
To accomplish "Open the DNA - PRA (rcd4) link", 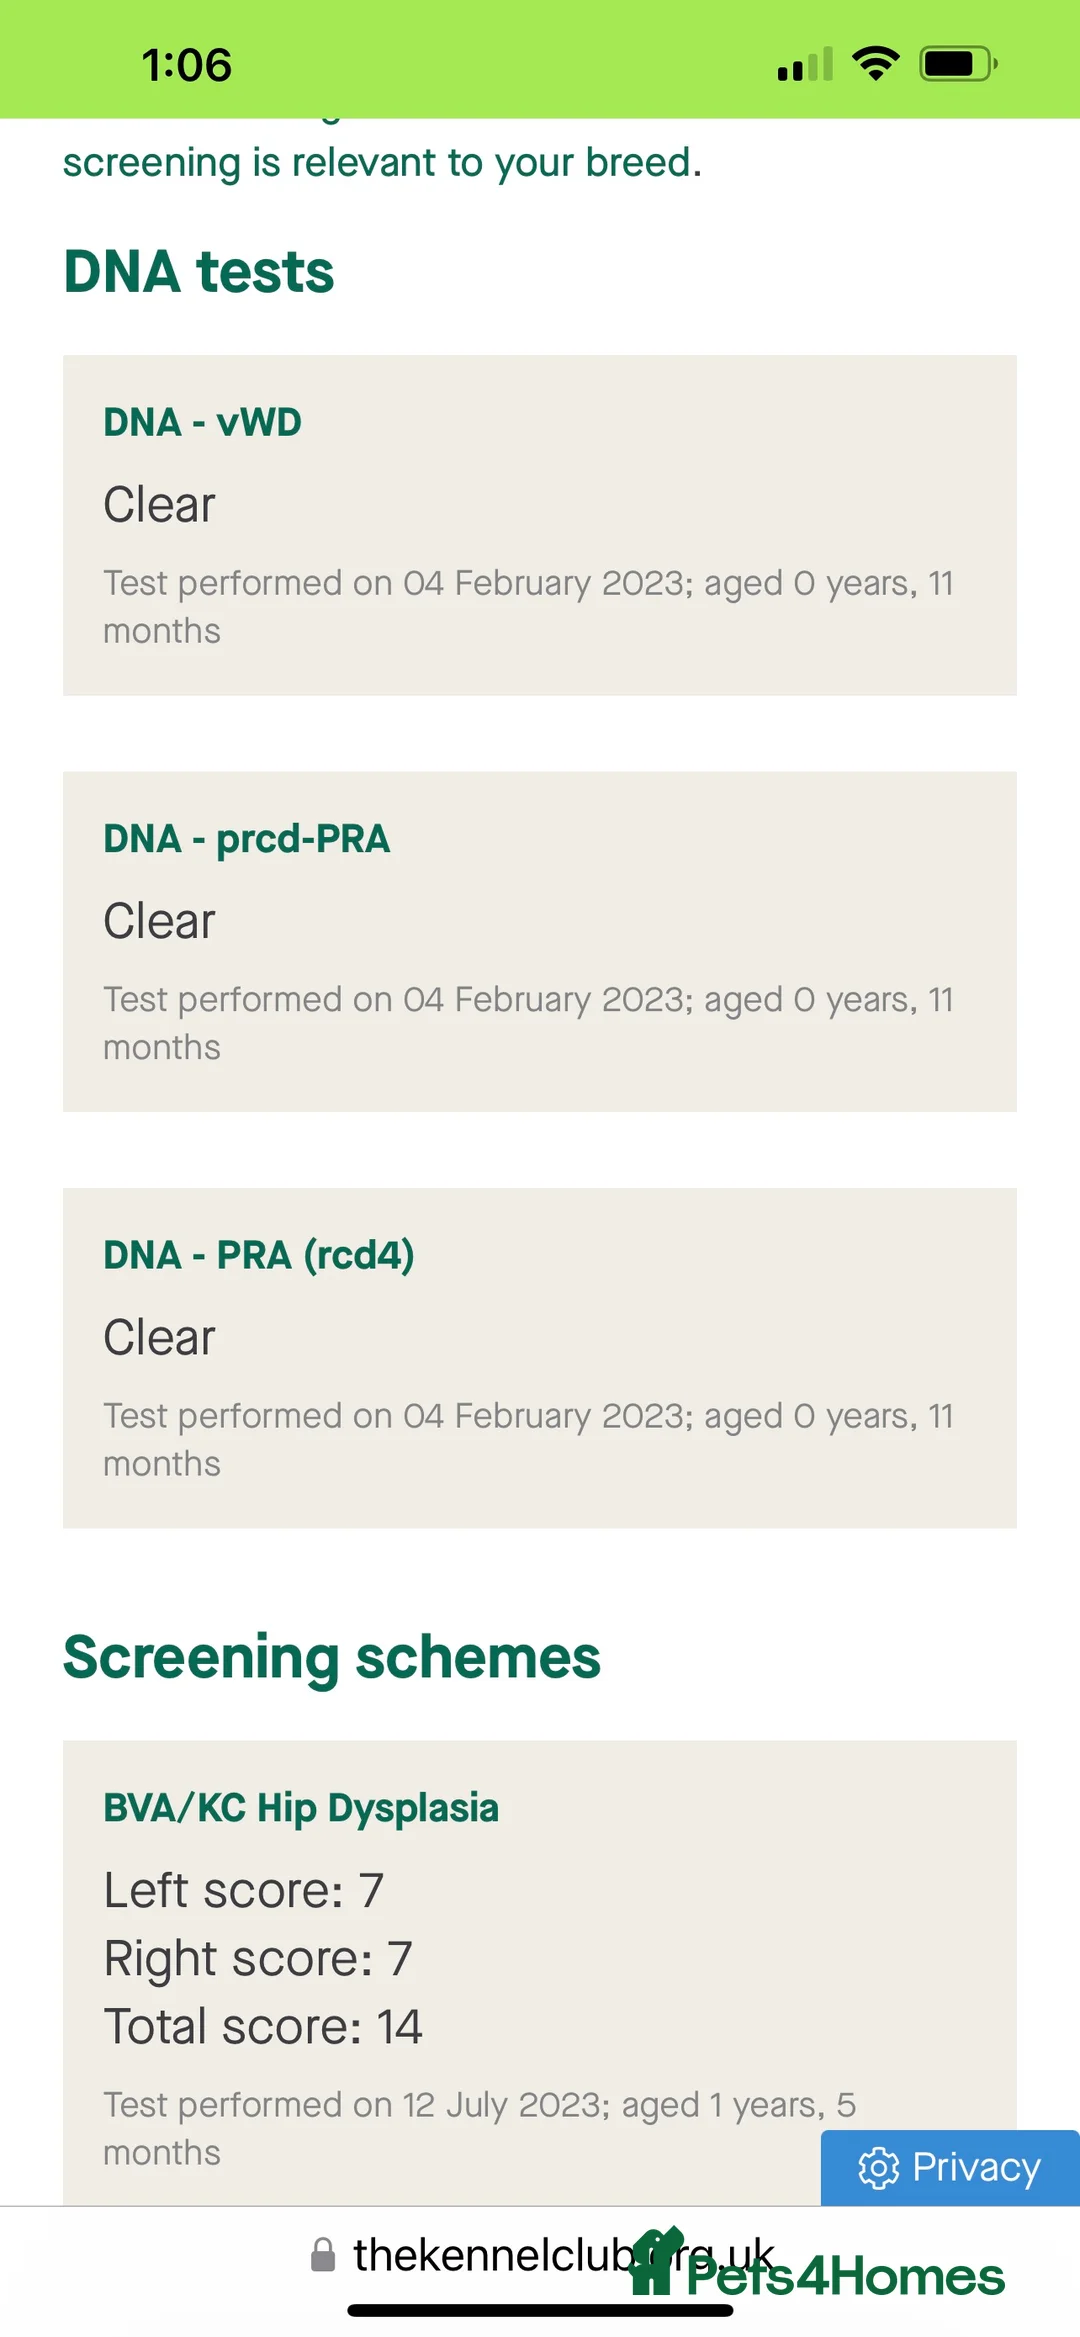I will 258,1255.
